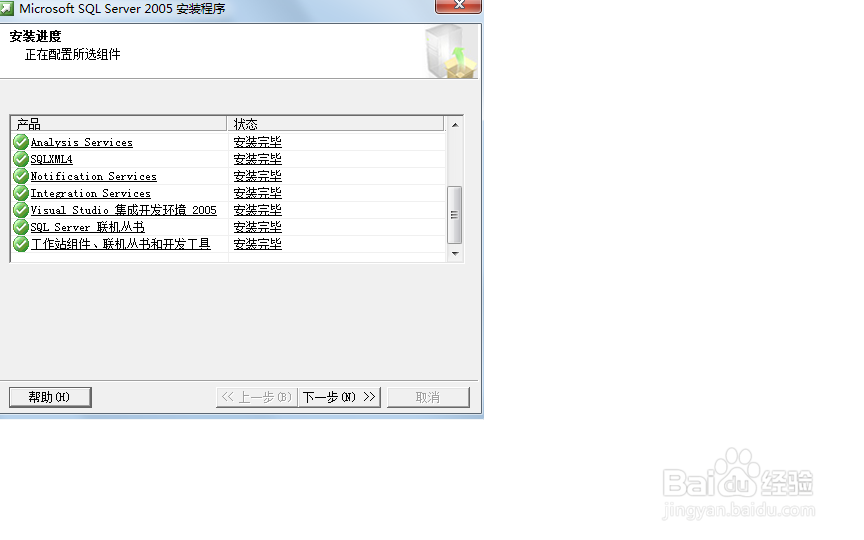Click the 取消 button
The width and height of the screenshot is (864, 540).
click(x=428, y=397)
